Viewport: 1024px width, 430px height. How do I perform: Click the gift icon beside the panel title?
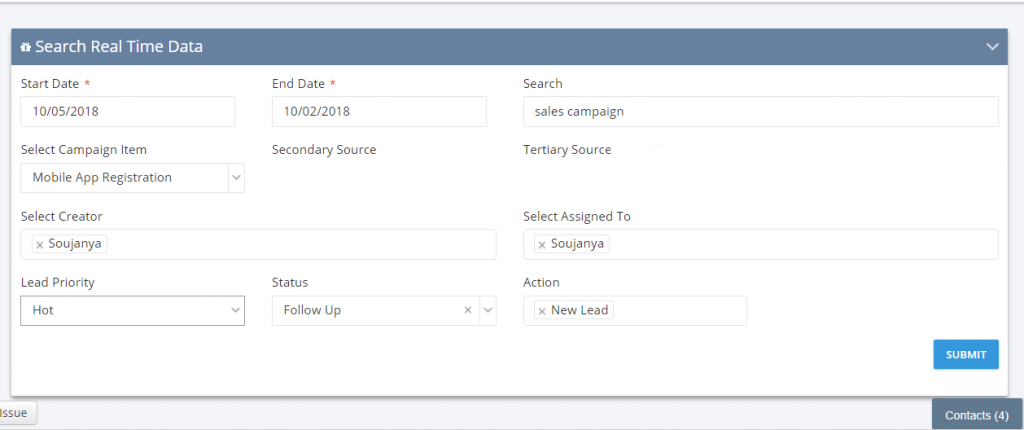pos(26,47)
